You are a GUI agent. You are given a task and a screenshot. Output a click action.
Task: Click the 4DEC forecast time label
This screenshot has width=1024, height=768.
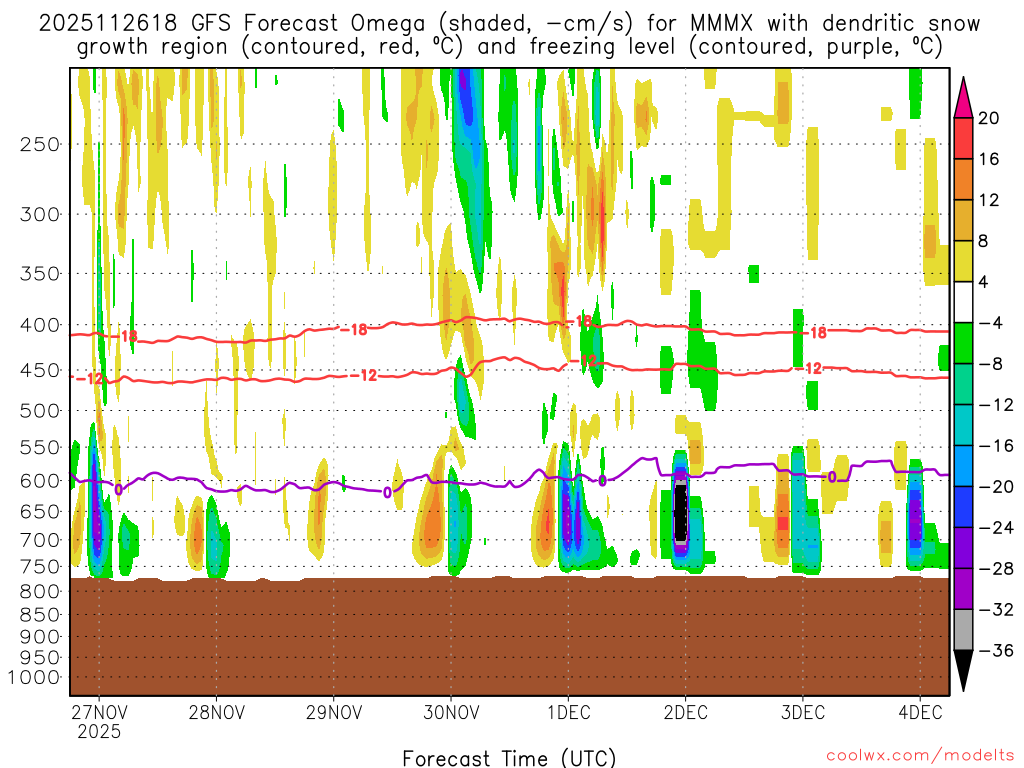pos(920,712)
